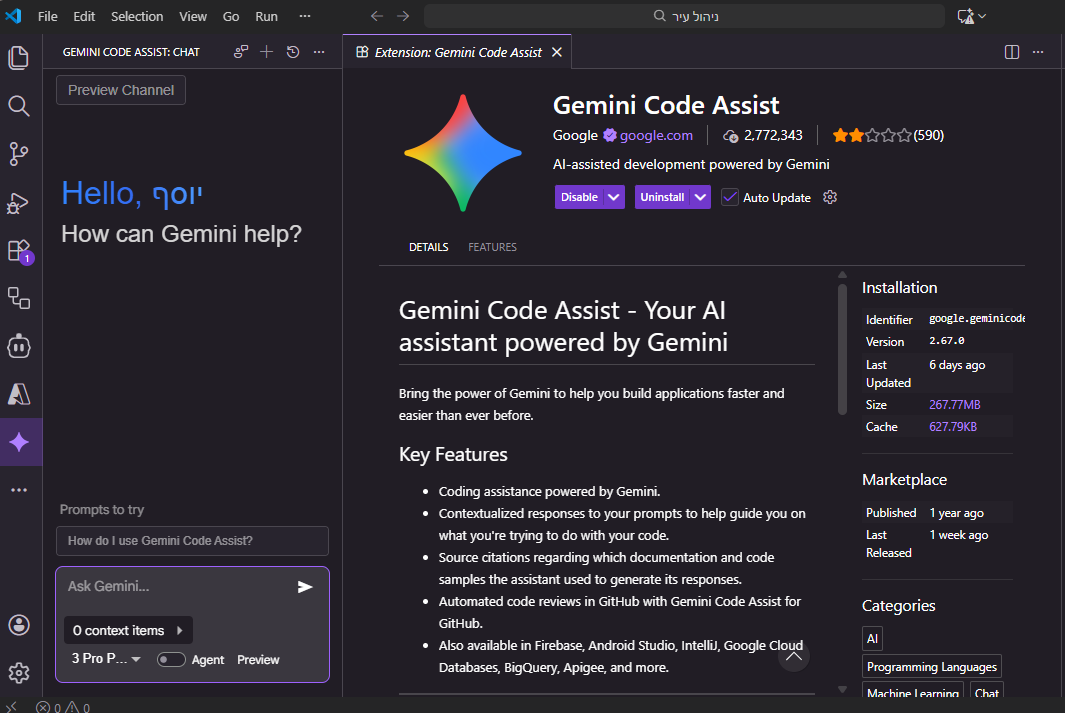Open the Uninstall dropdown arrow
The image size is (1065, 713).
point(701,197)
